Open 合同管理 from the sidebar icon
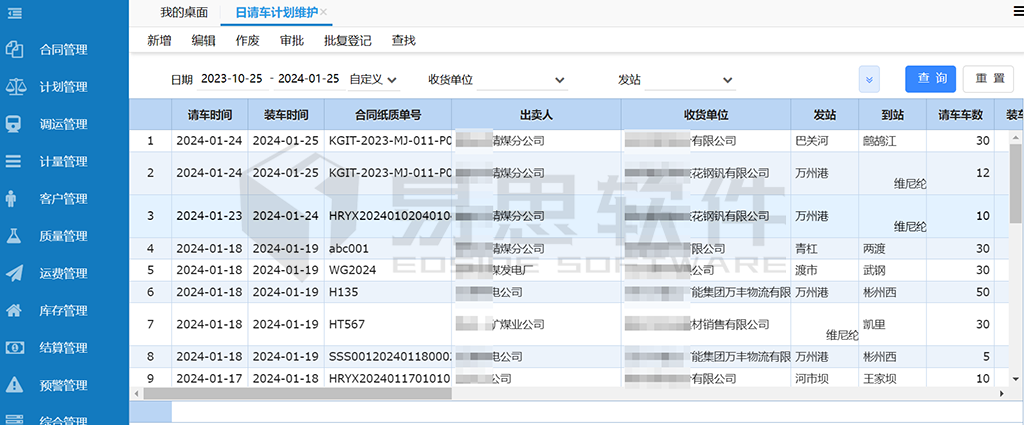1024x425 pixels. pos(15,49)
